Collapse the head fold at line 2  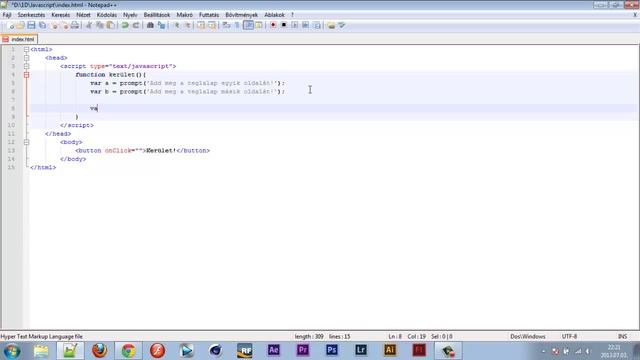pos(27,58)
